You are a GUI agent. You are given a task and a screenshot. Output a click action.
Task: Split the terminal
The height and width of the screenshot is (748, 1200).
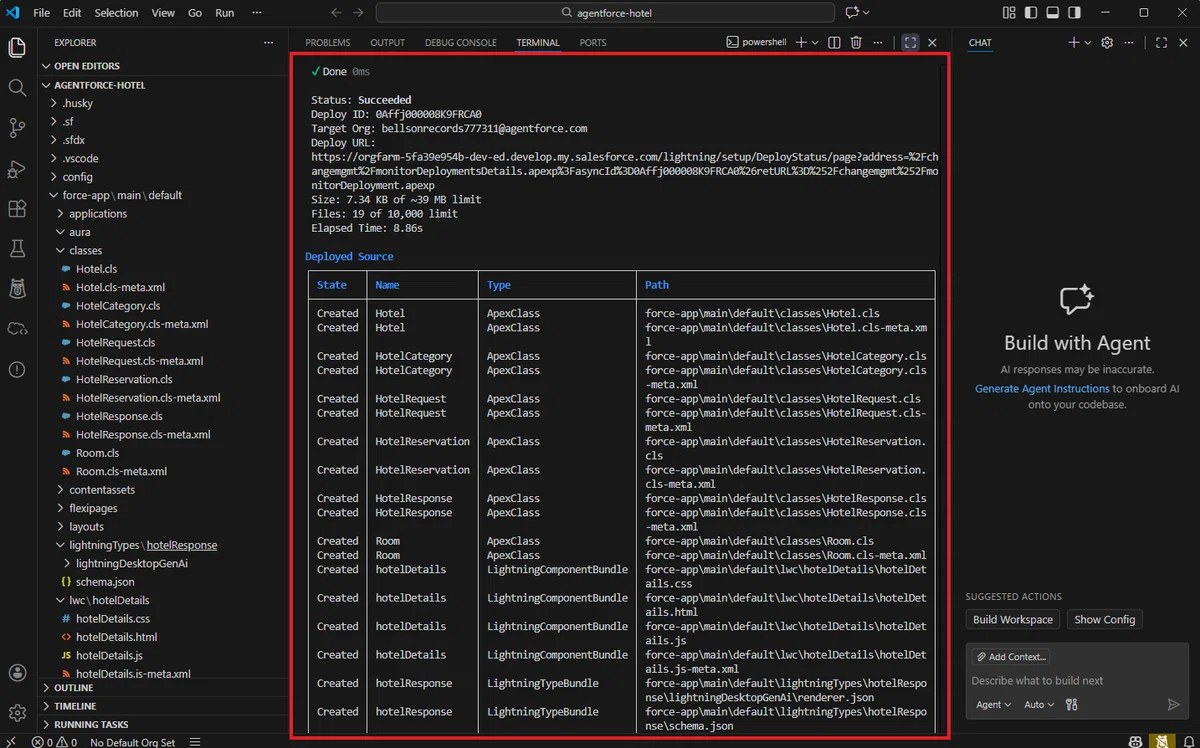[834, 42]
